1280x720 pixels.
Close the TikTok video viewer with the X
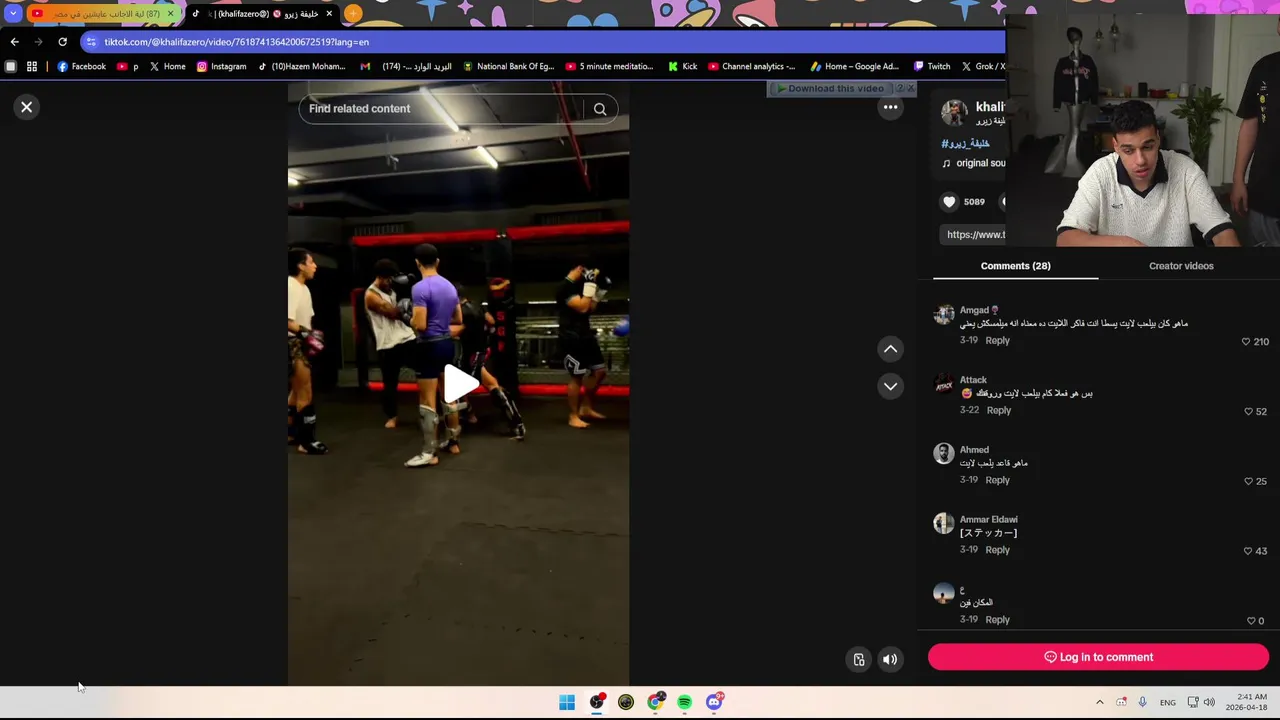point(27,107)
